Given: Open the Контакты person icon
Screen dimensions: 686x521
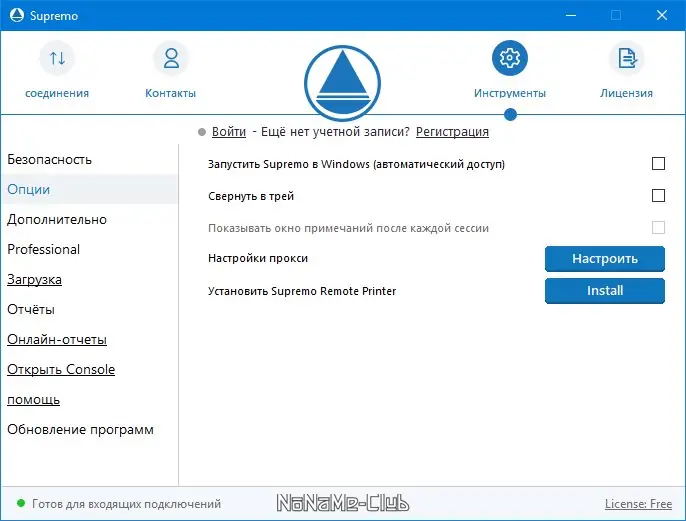Looking at the screenshot, I should [x=171, y=58].
